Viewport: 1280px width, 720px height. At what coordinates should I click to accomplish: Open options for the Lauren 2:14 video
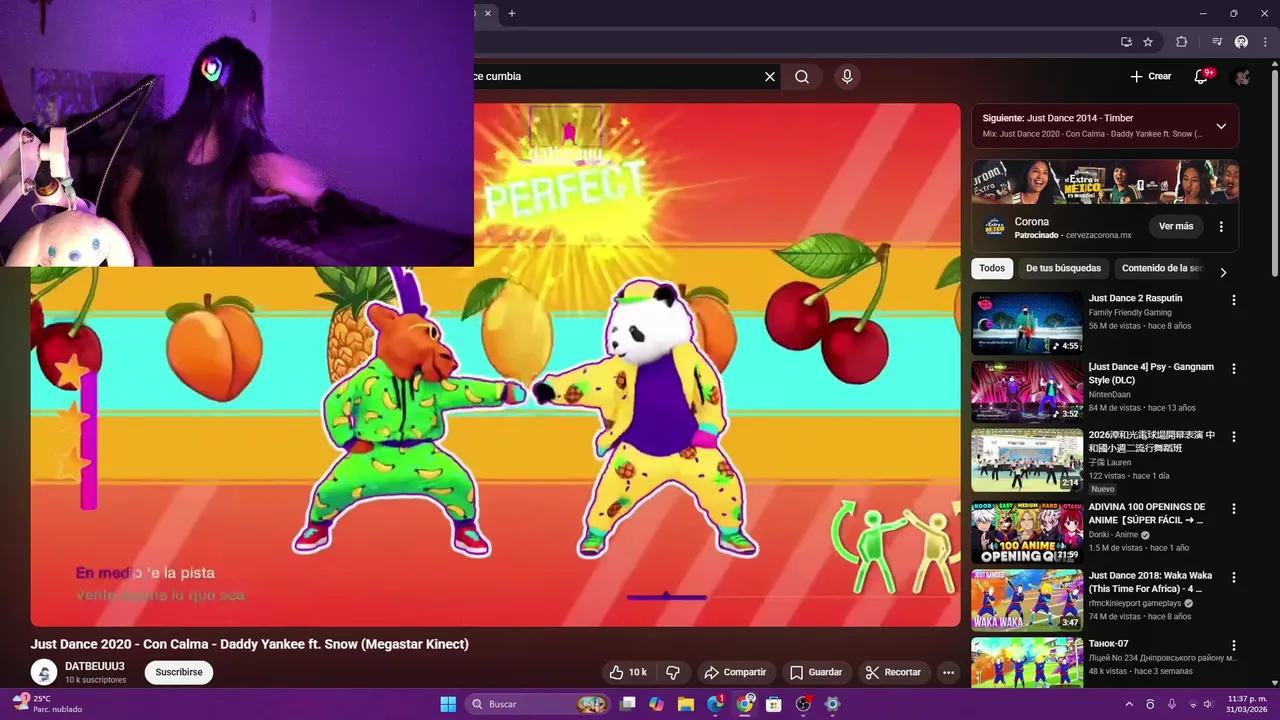pos(1233,437)
